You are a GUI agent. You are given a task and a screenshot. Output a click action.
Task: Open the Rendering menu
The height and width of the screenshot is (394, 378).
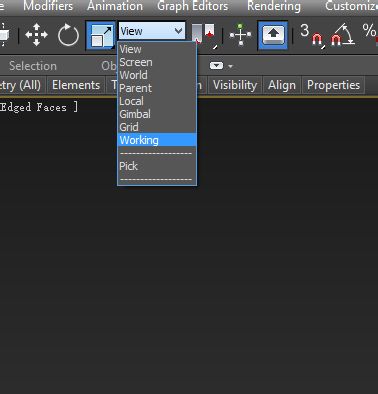tap(274, 6)
